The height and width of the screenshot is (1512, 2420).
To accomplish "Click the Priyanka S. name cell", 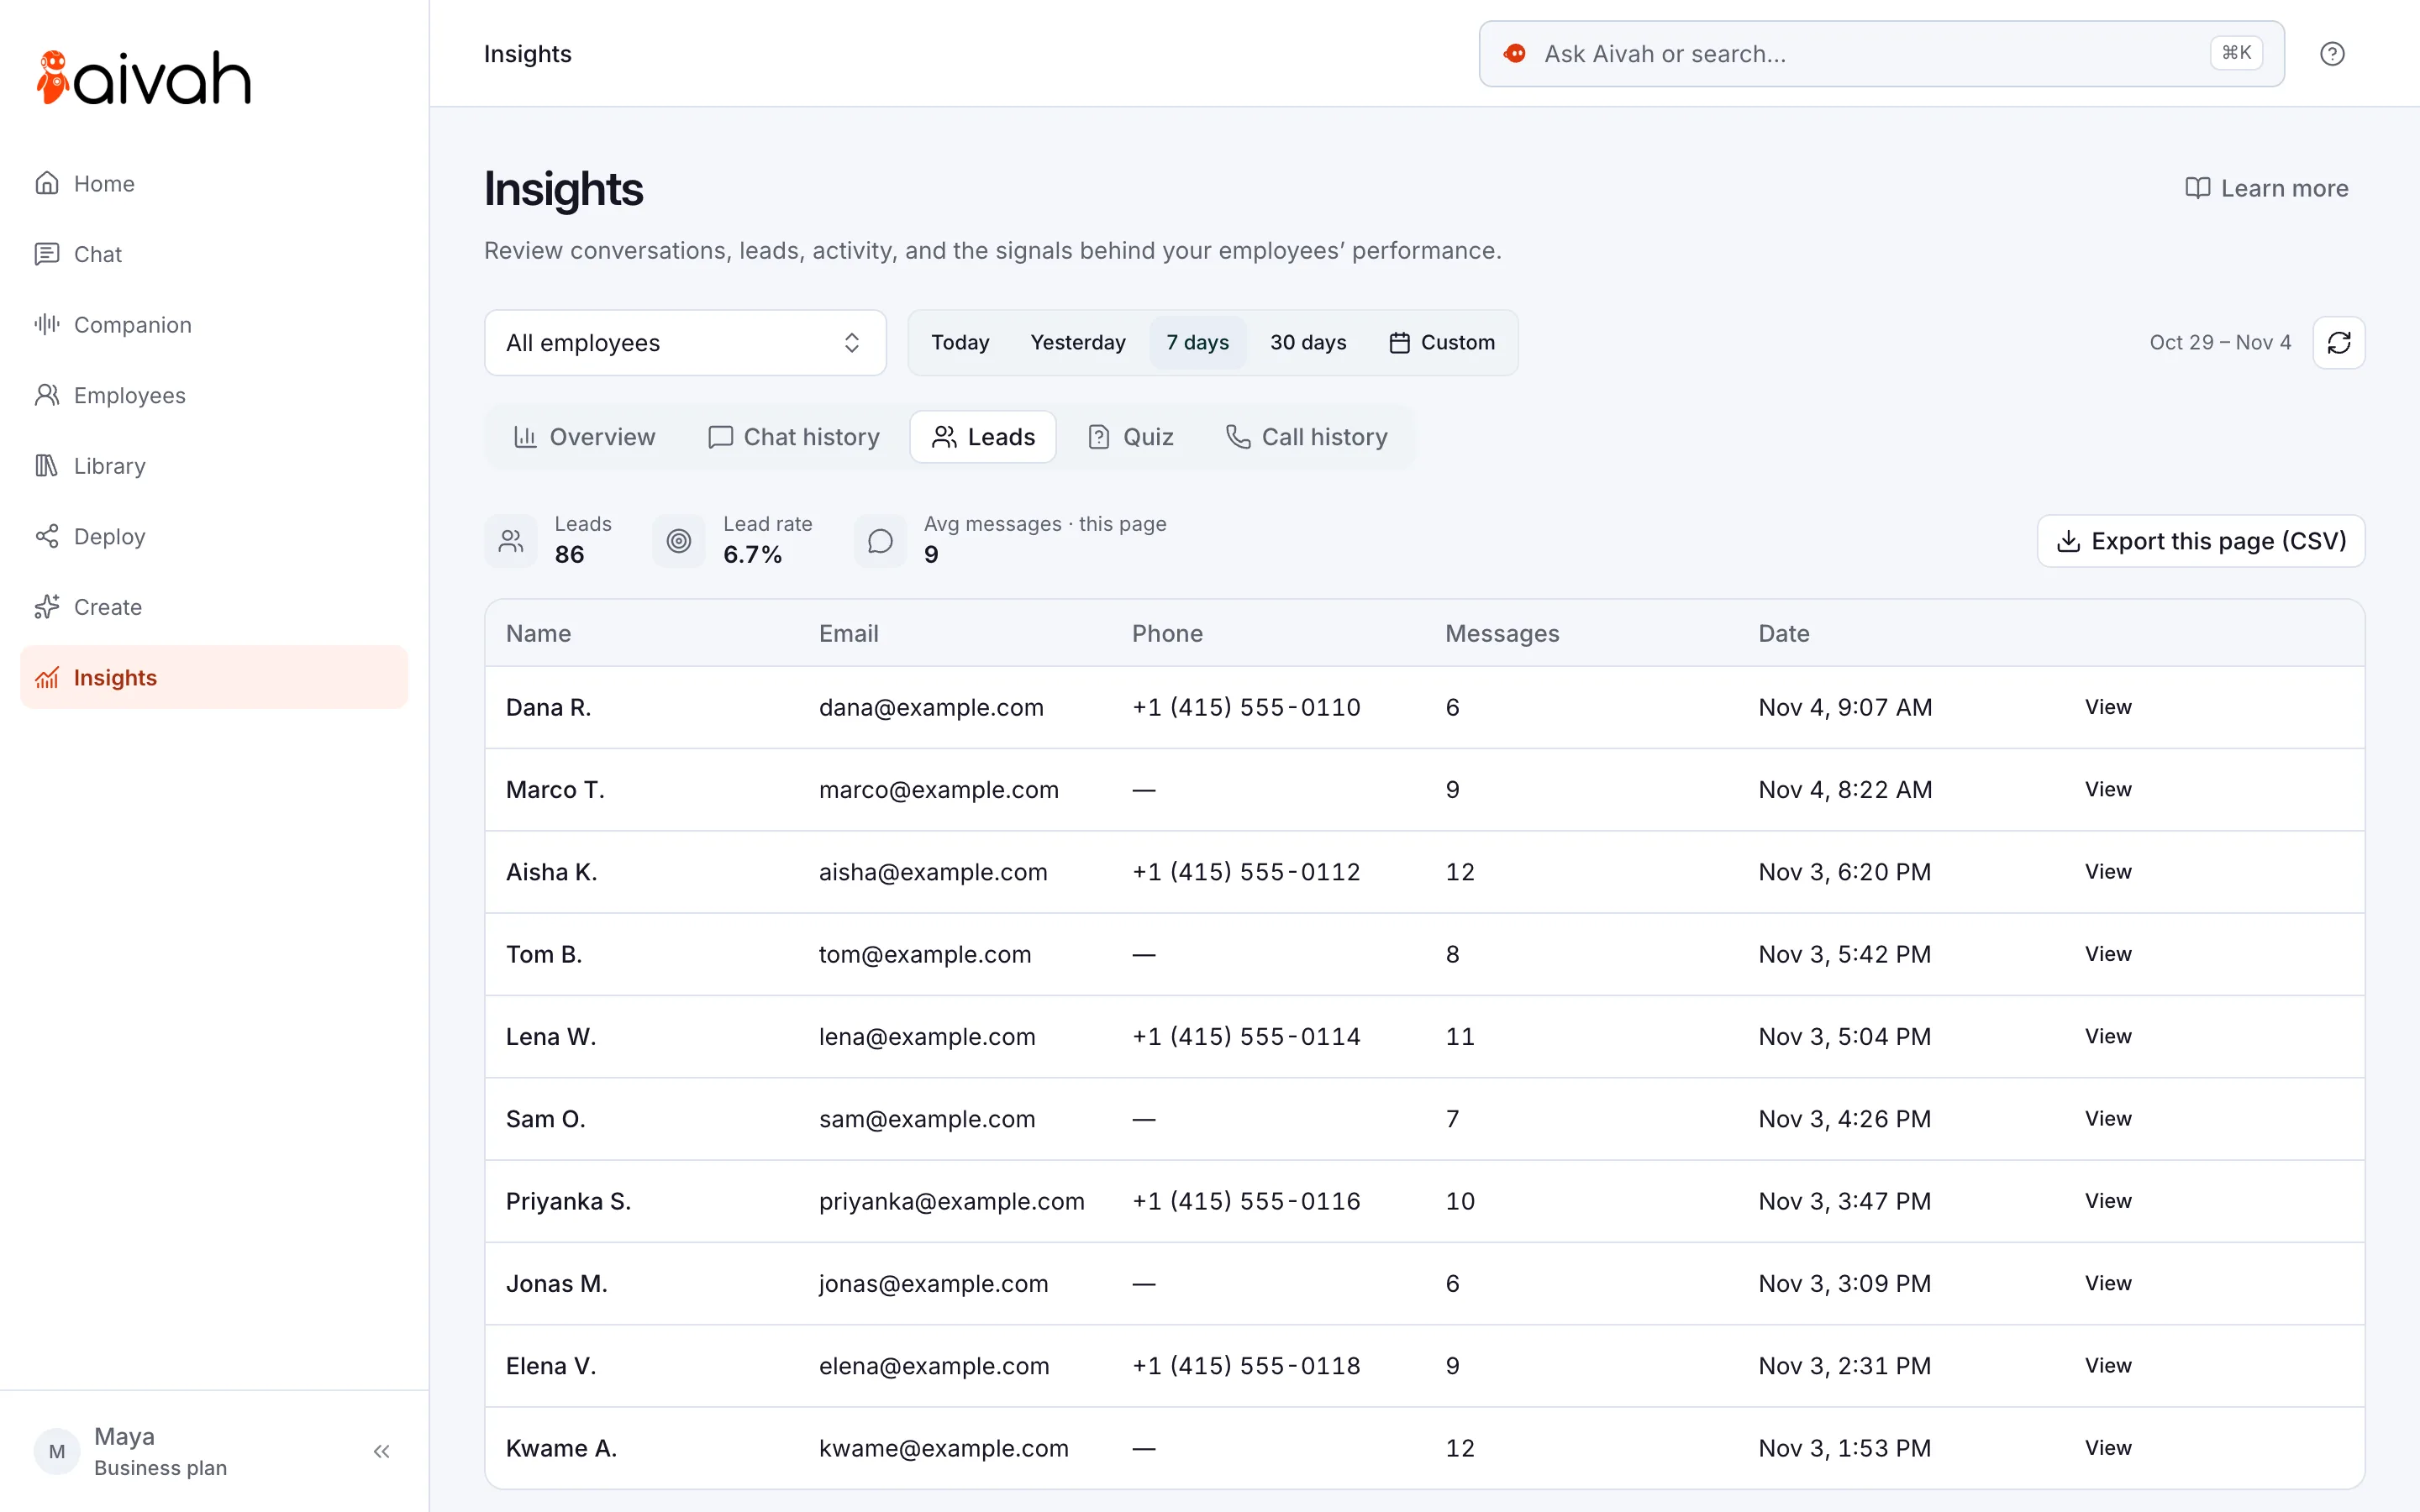I will point(568,1201).
